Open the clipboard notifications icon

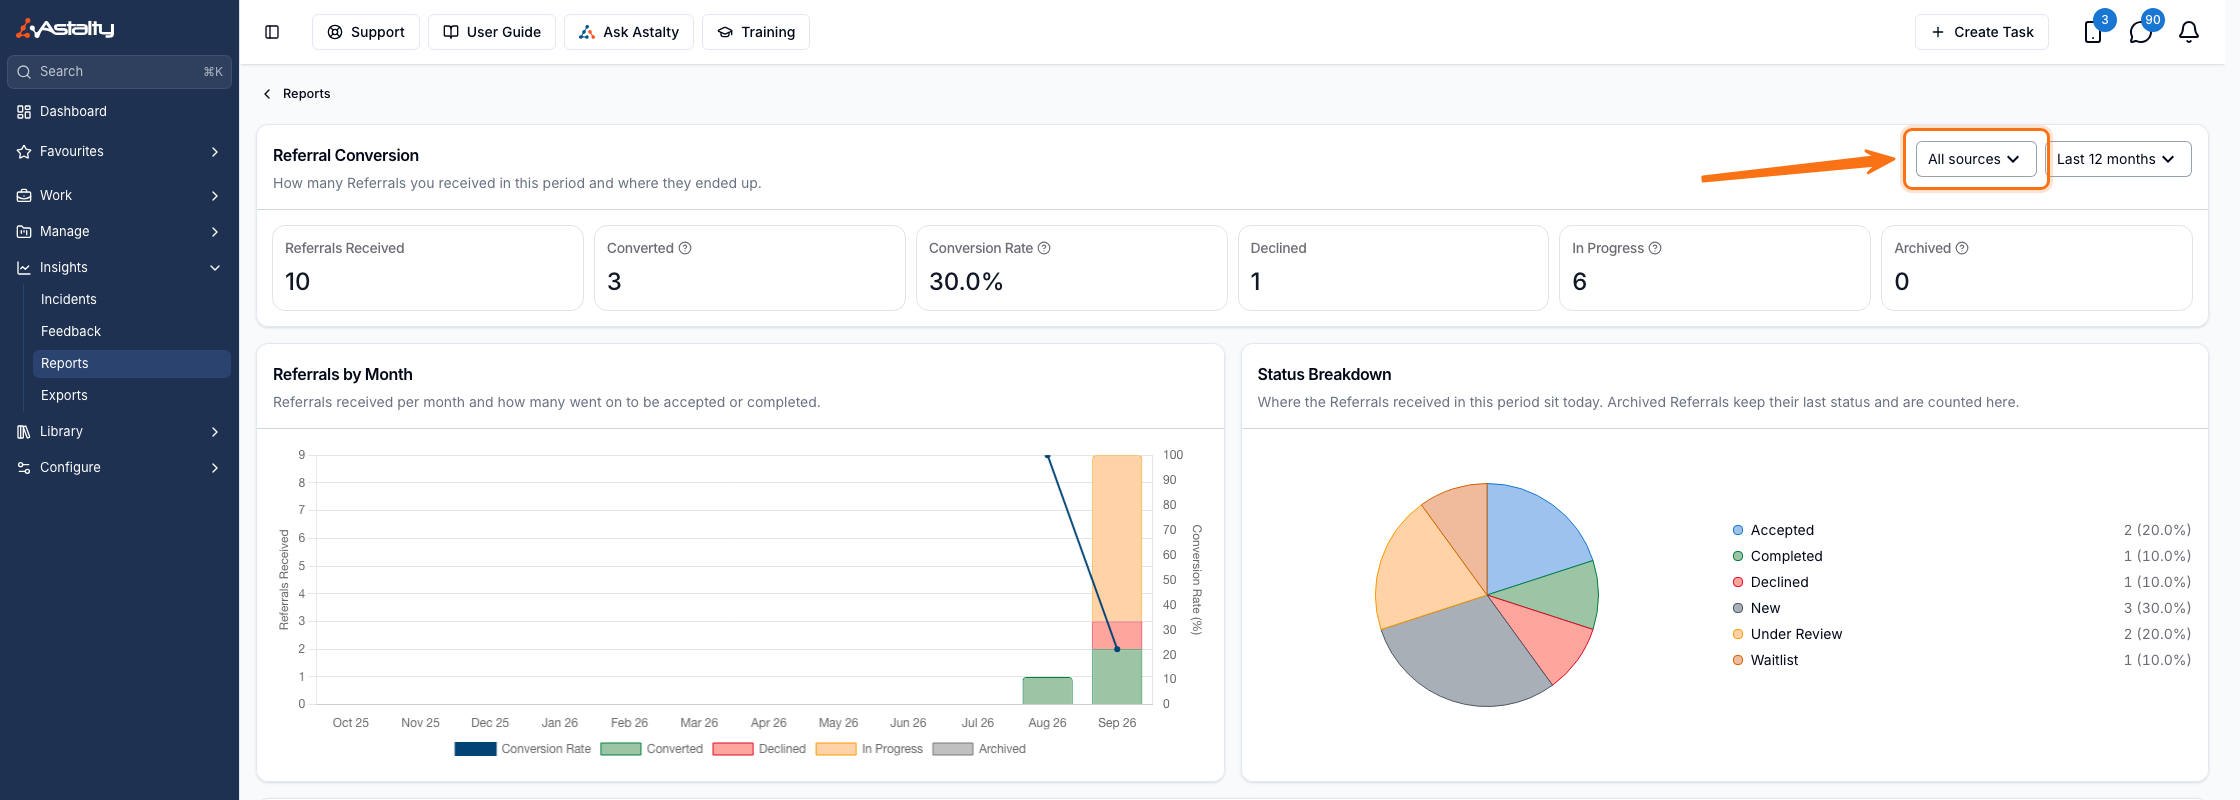tap(2093, 32)
